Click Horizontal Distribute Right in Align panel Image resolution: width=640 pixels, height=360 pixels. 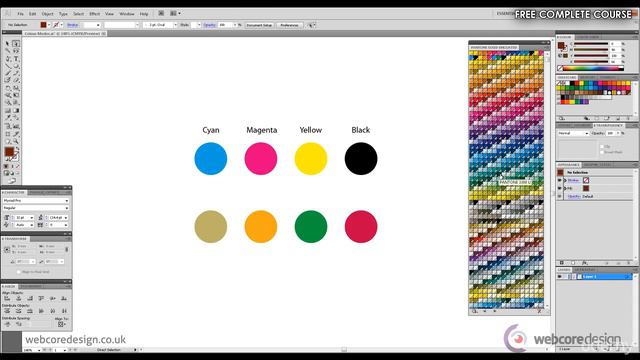click(64, 311)
